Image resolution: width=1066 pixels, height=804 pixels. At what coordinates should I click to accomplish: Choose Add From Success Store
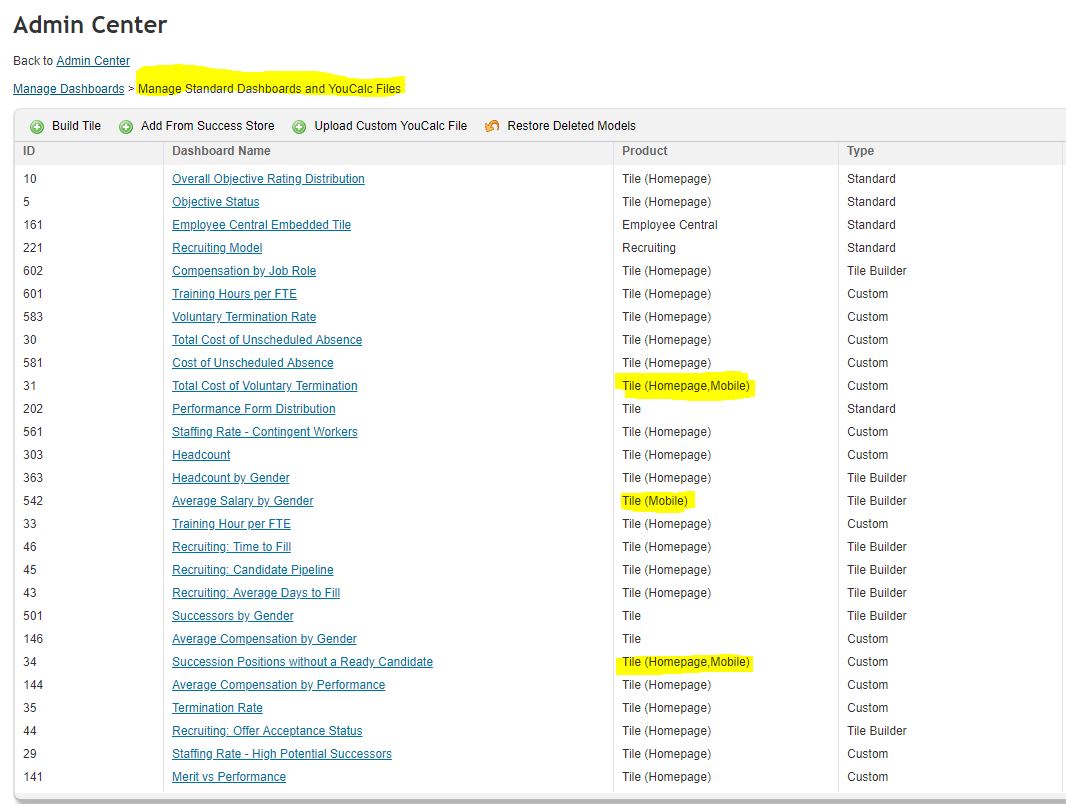point(207,126)
